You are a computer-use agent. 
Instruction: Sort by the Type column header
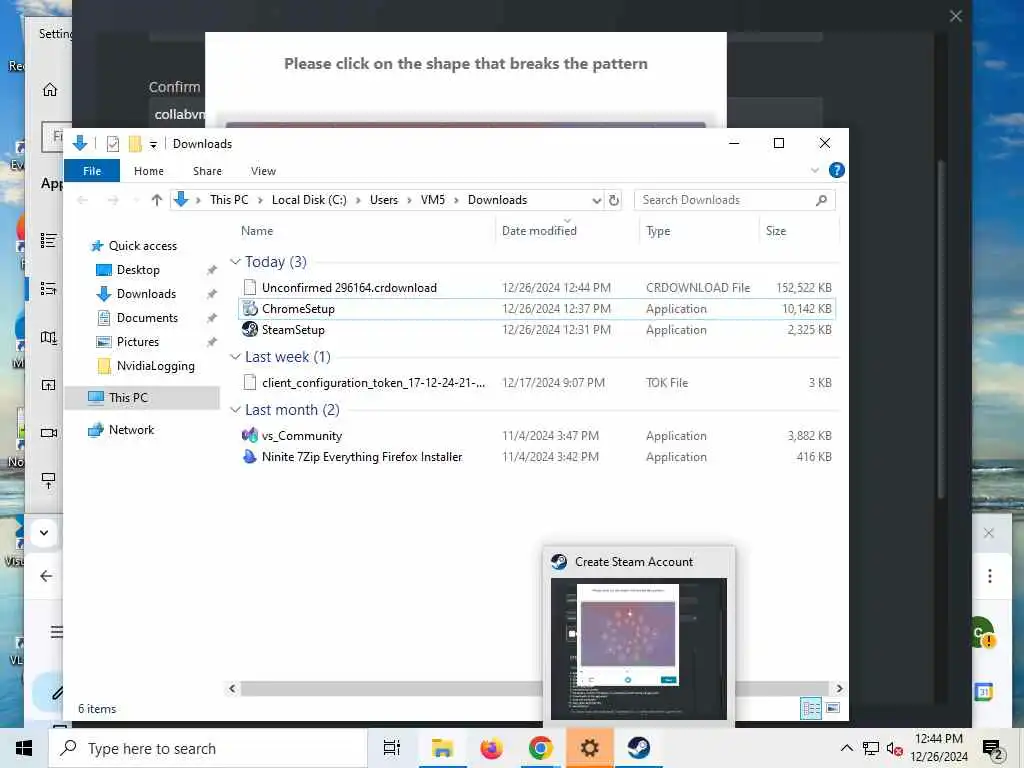(x=658, y=231)
